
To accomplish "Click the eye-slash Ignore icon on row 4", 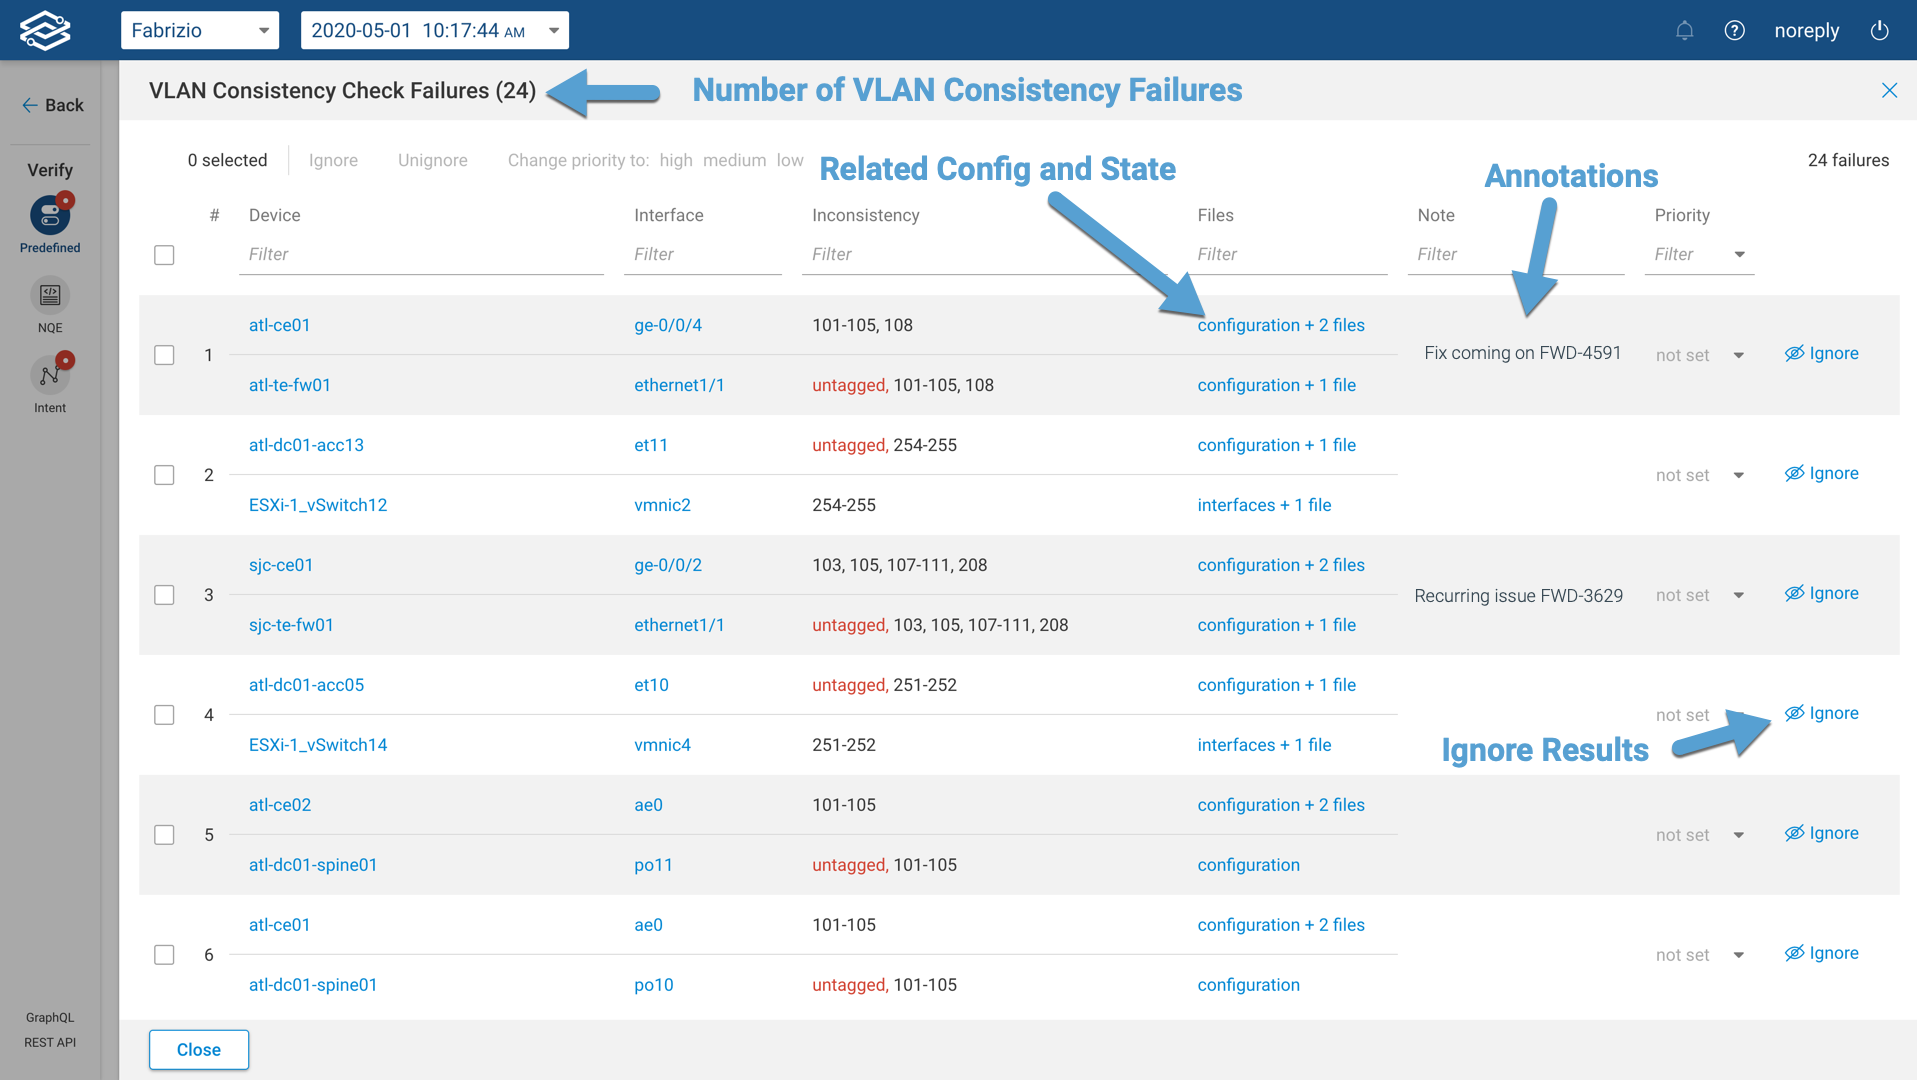I will [1794, 713].
